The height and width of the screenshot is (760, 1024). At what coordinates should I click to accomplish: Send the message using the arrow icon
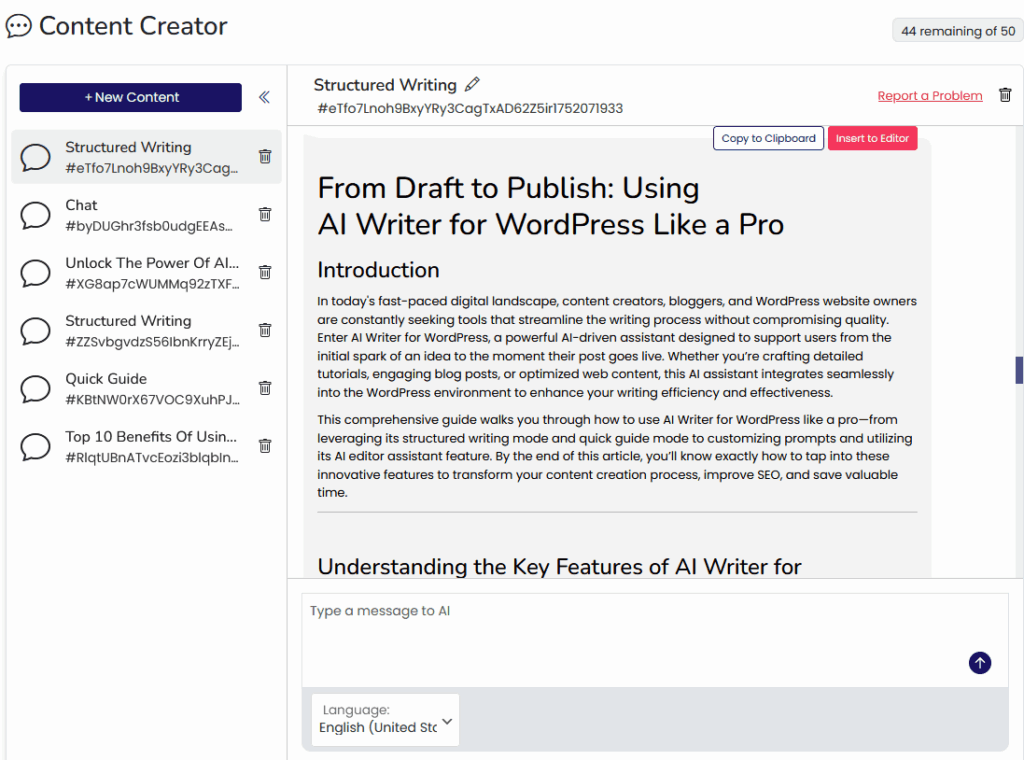979,662
